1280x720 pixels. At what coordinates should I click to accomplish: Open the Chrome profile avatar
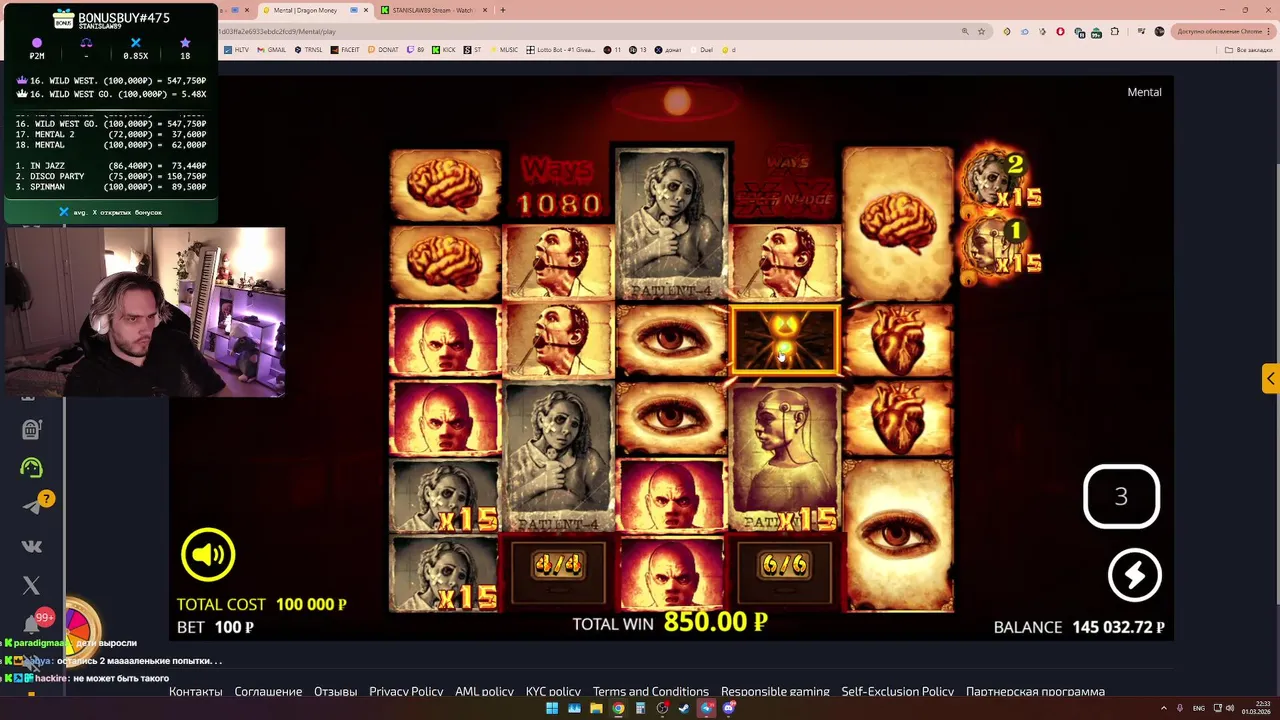[x=1159, y=31]
